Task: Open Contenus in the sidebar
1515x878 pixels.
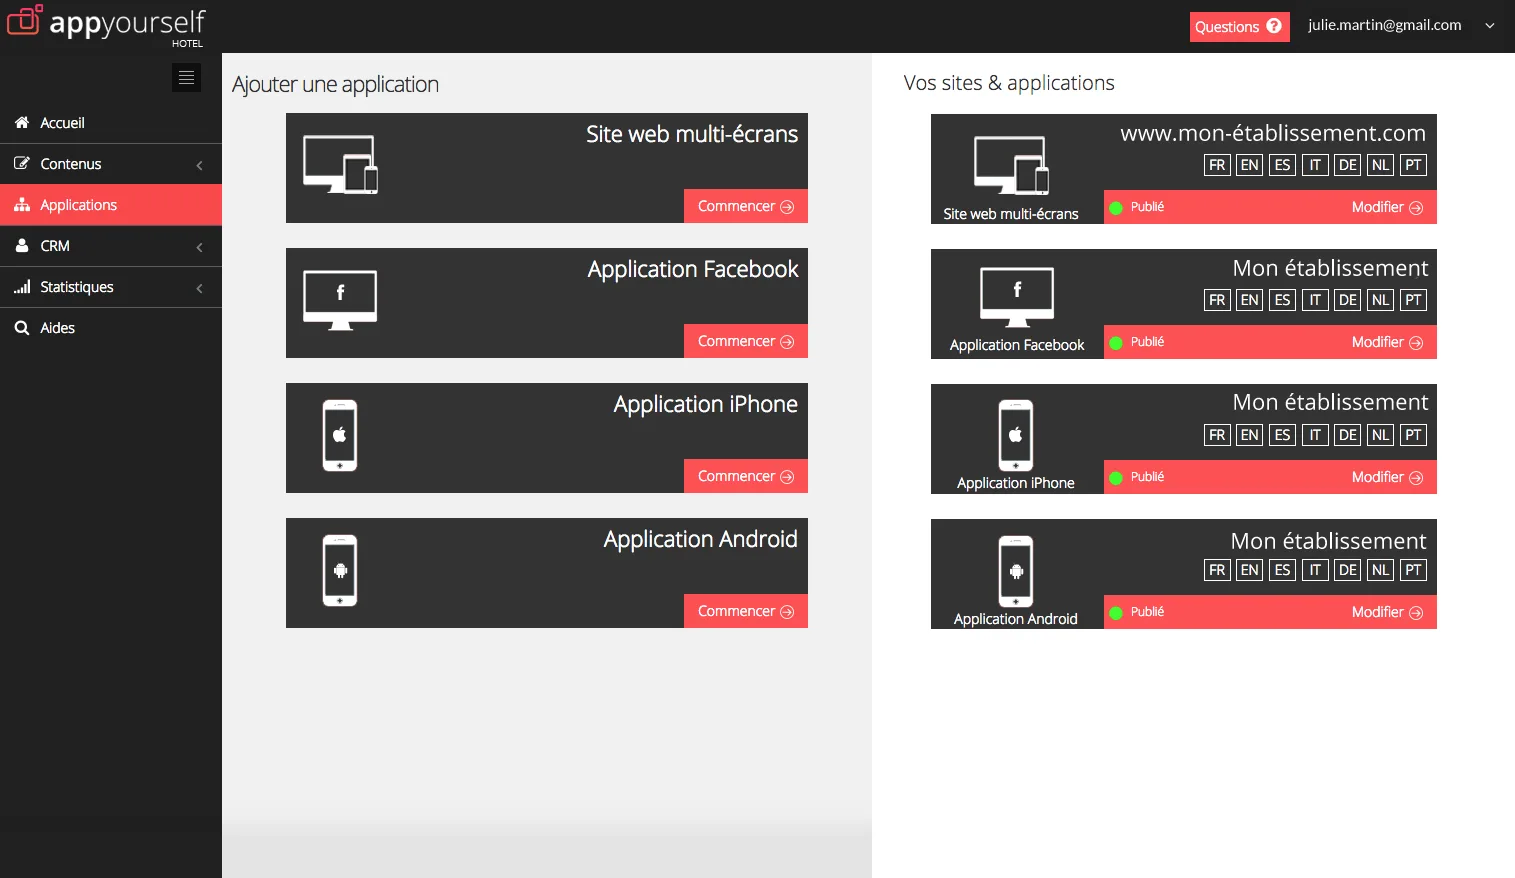Action: click(x=111, y=164)
